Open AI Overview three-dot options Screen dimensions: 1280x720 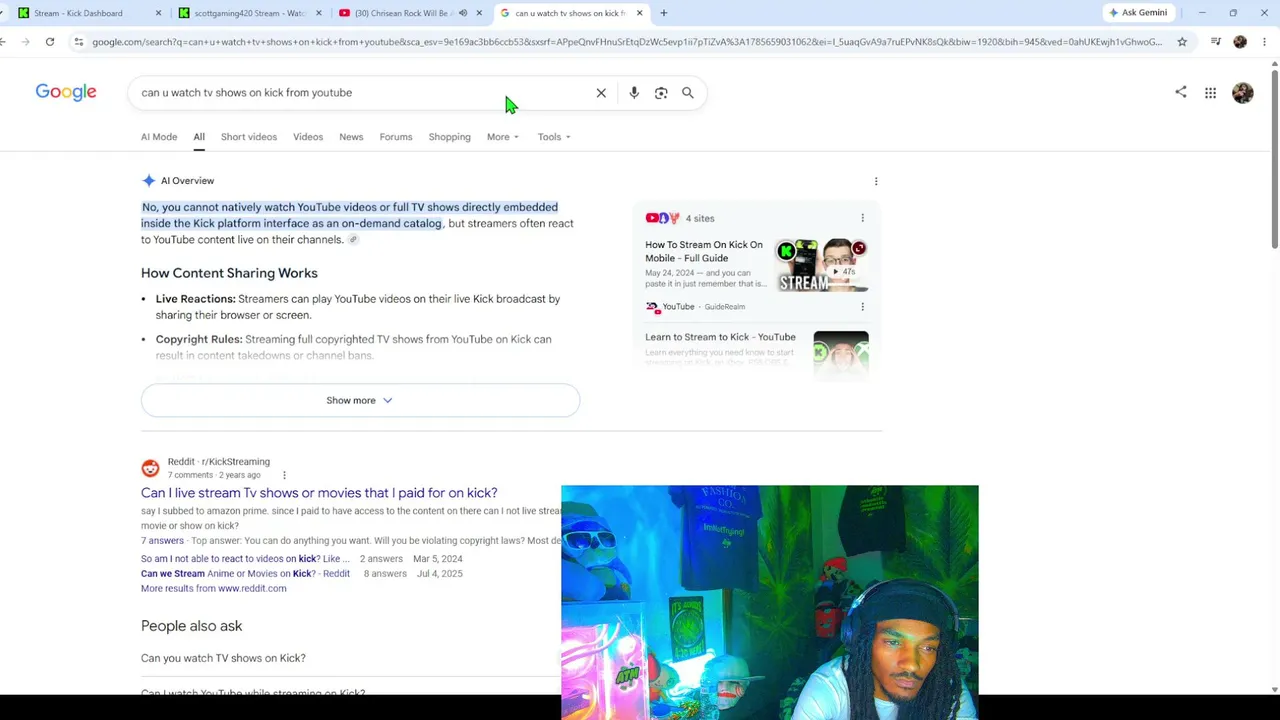tap(876, 181)
